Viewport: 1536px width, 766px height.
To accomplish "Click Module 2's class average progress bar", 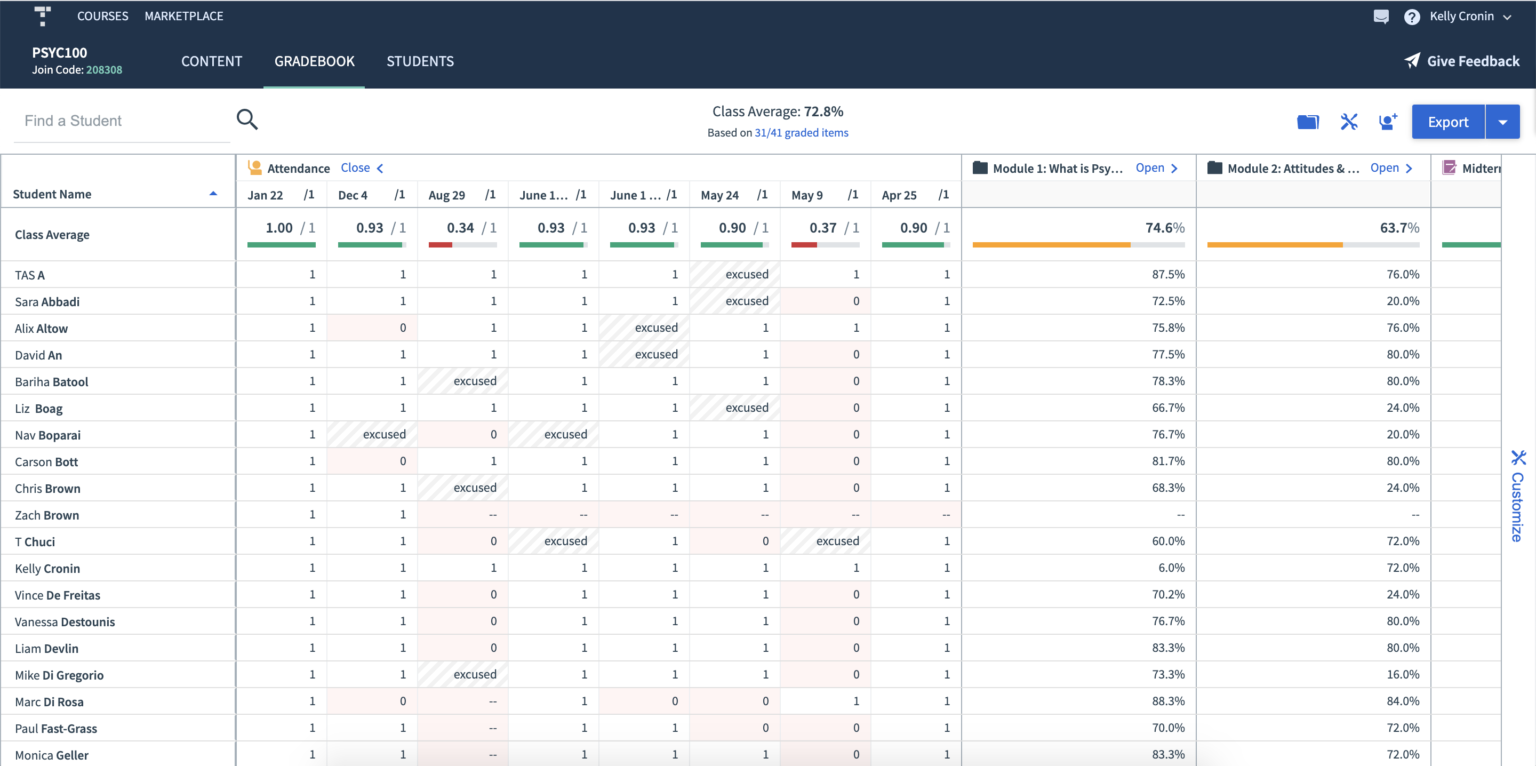I will pyautogui.click(x=1313, y=243).
